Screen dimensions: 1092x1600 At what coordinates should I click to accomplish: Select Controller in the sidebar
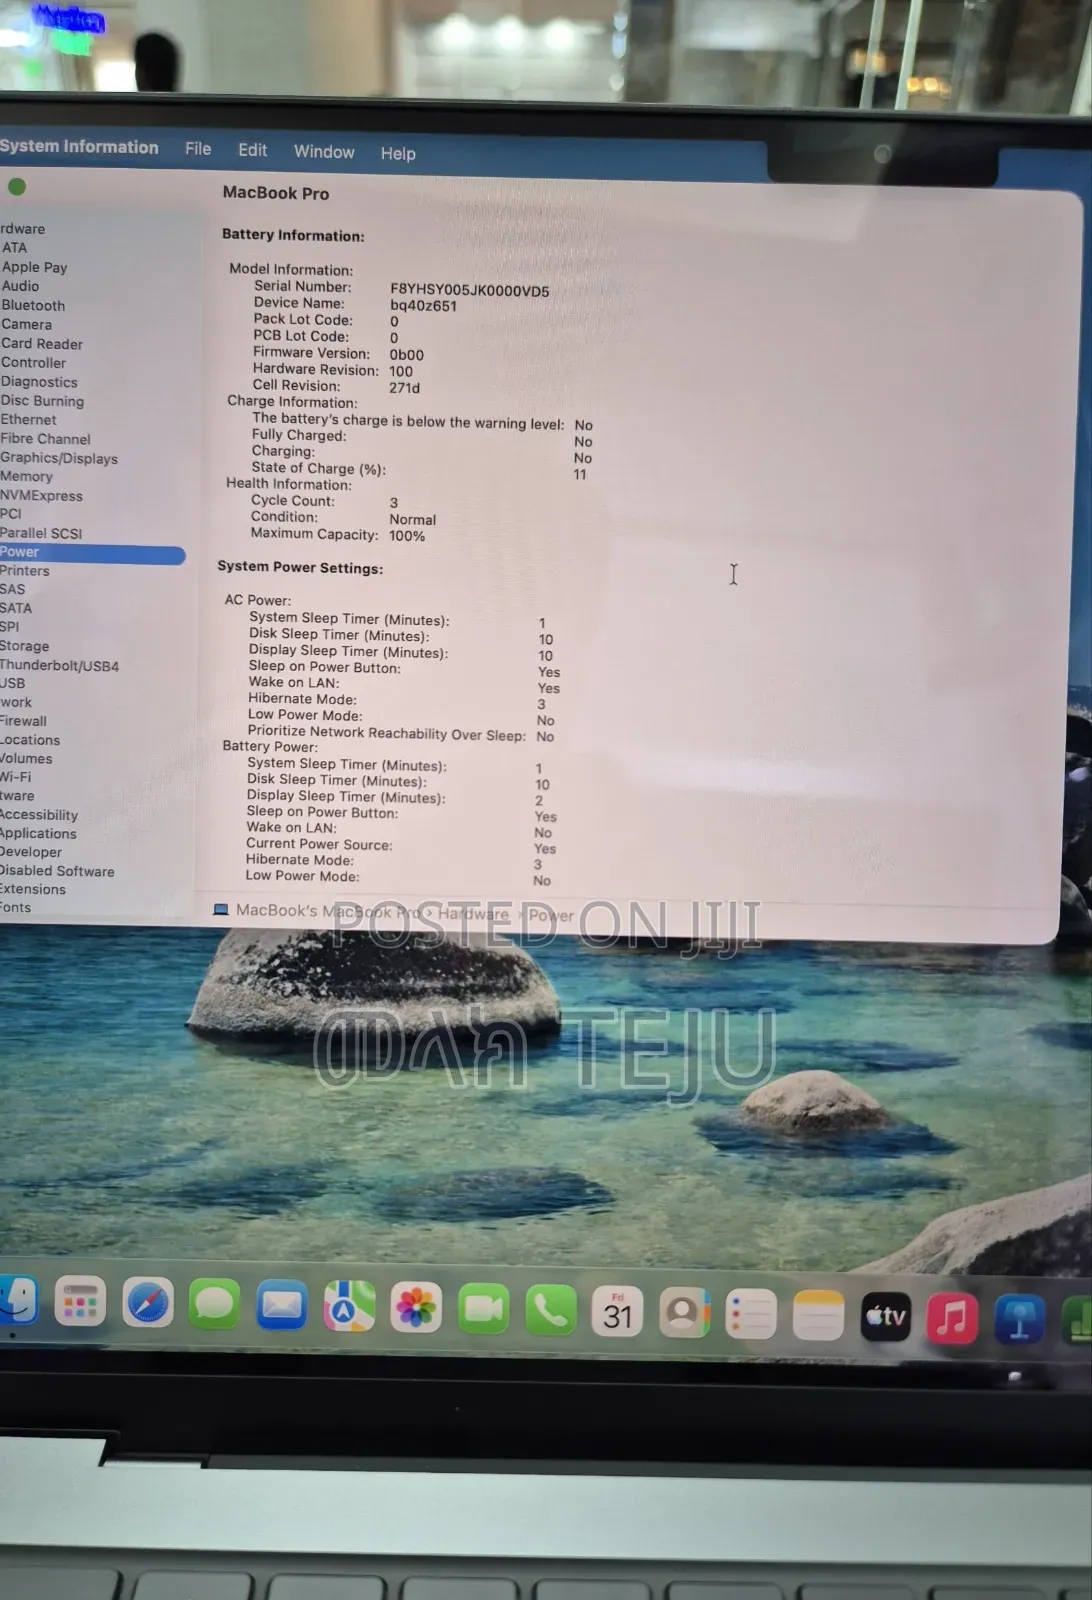(33, 362)
